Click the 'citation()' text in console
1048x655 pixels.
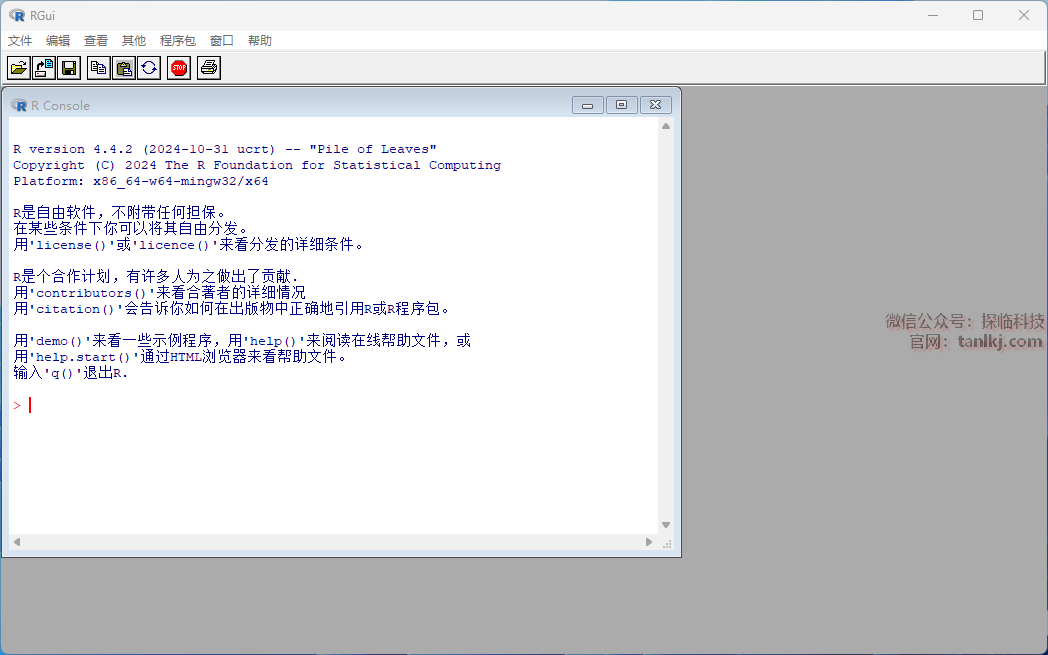click(76, 309)
